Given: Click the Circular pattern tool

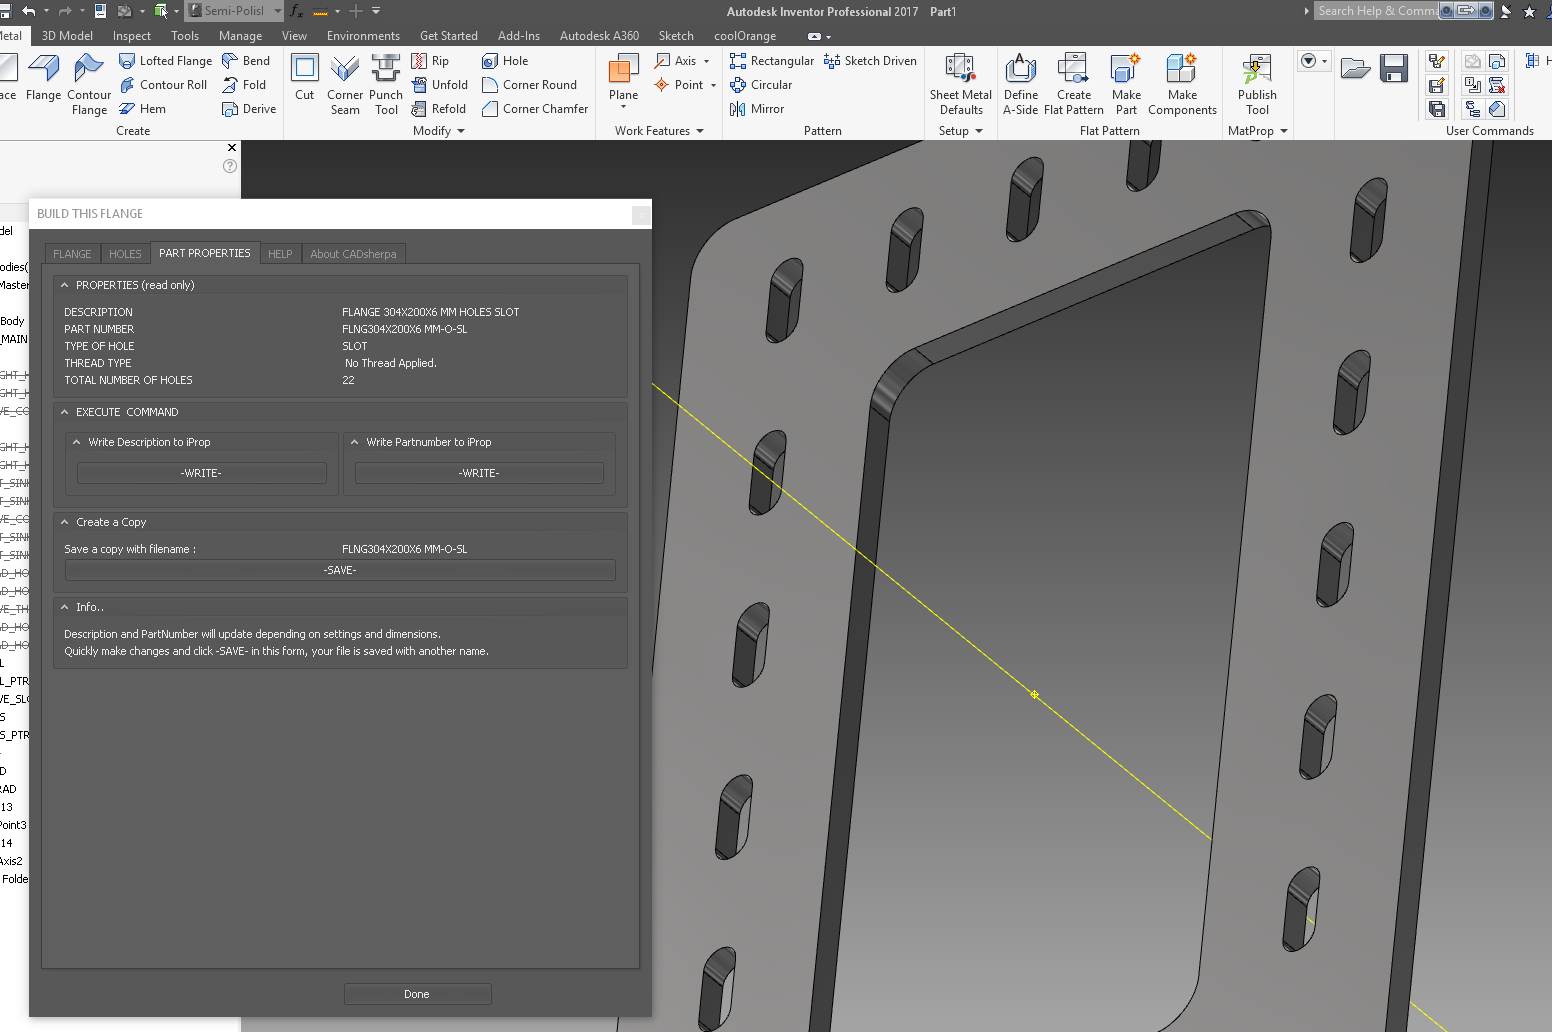Looking at the screenshot, I should [x=761, y=85].
